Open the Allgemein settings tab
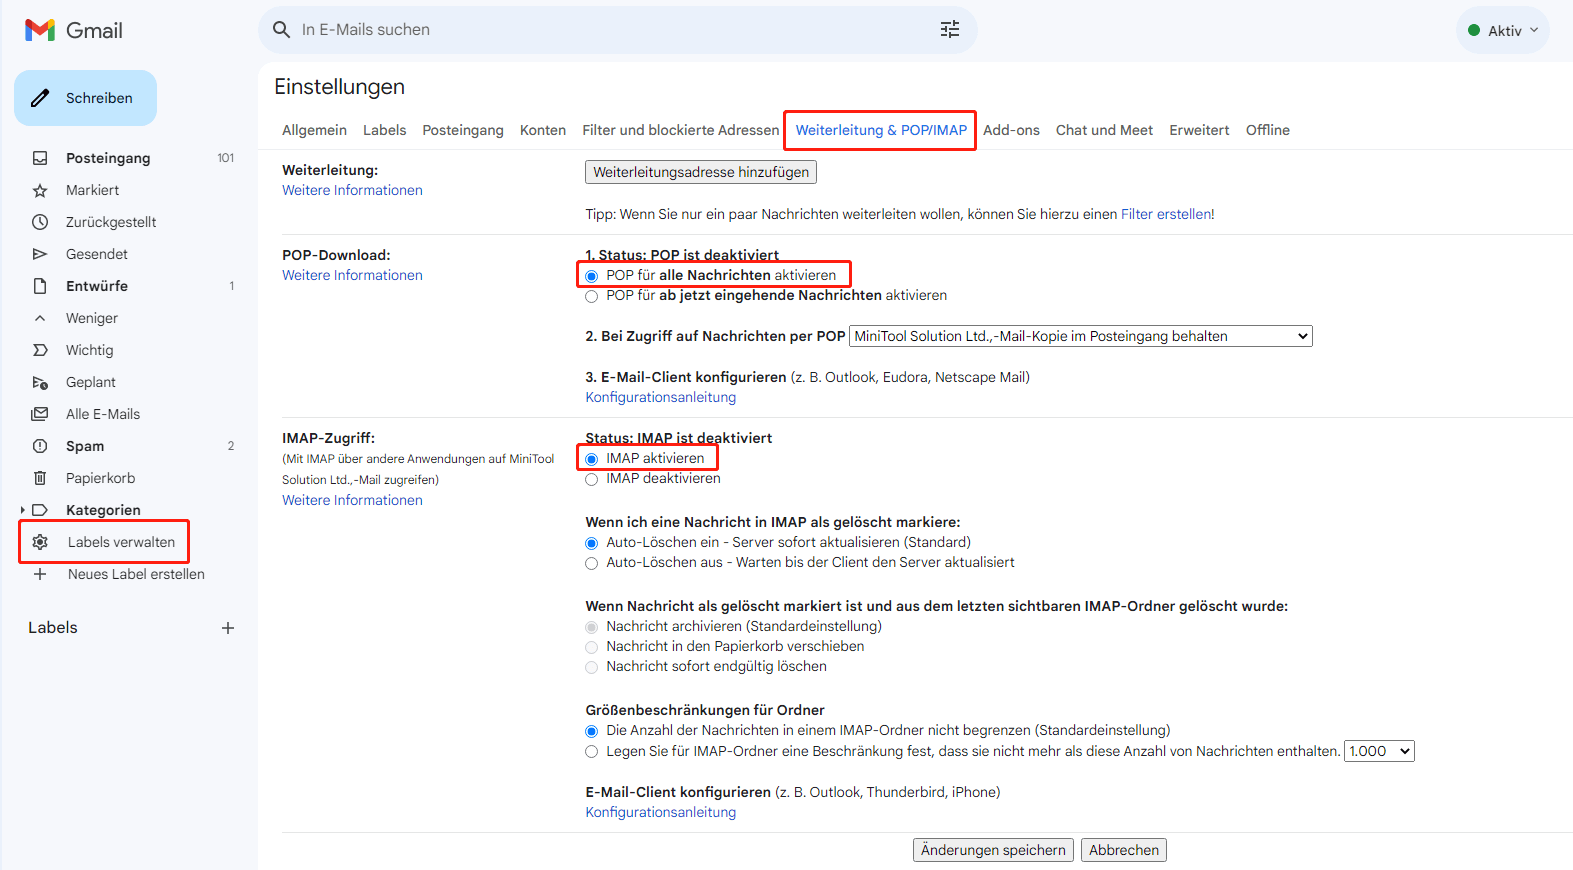Viewport: 1573px width, 870px height. (x=314, y=130)
